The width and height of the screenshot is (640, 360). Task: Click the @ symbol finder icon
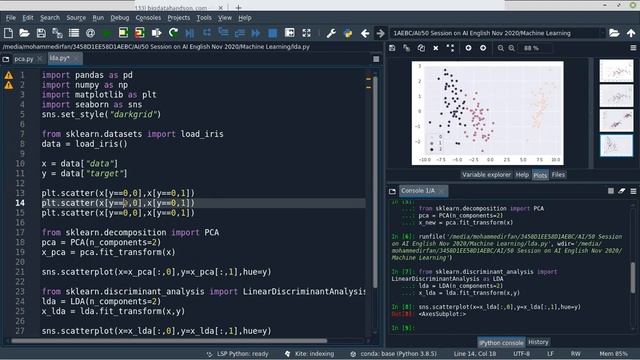click(x=90, y=33)
